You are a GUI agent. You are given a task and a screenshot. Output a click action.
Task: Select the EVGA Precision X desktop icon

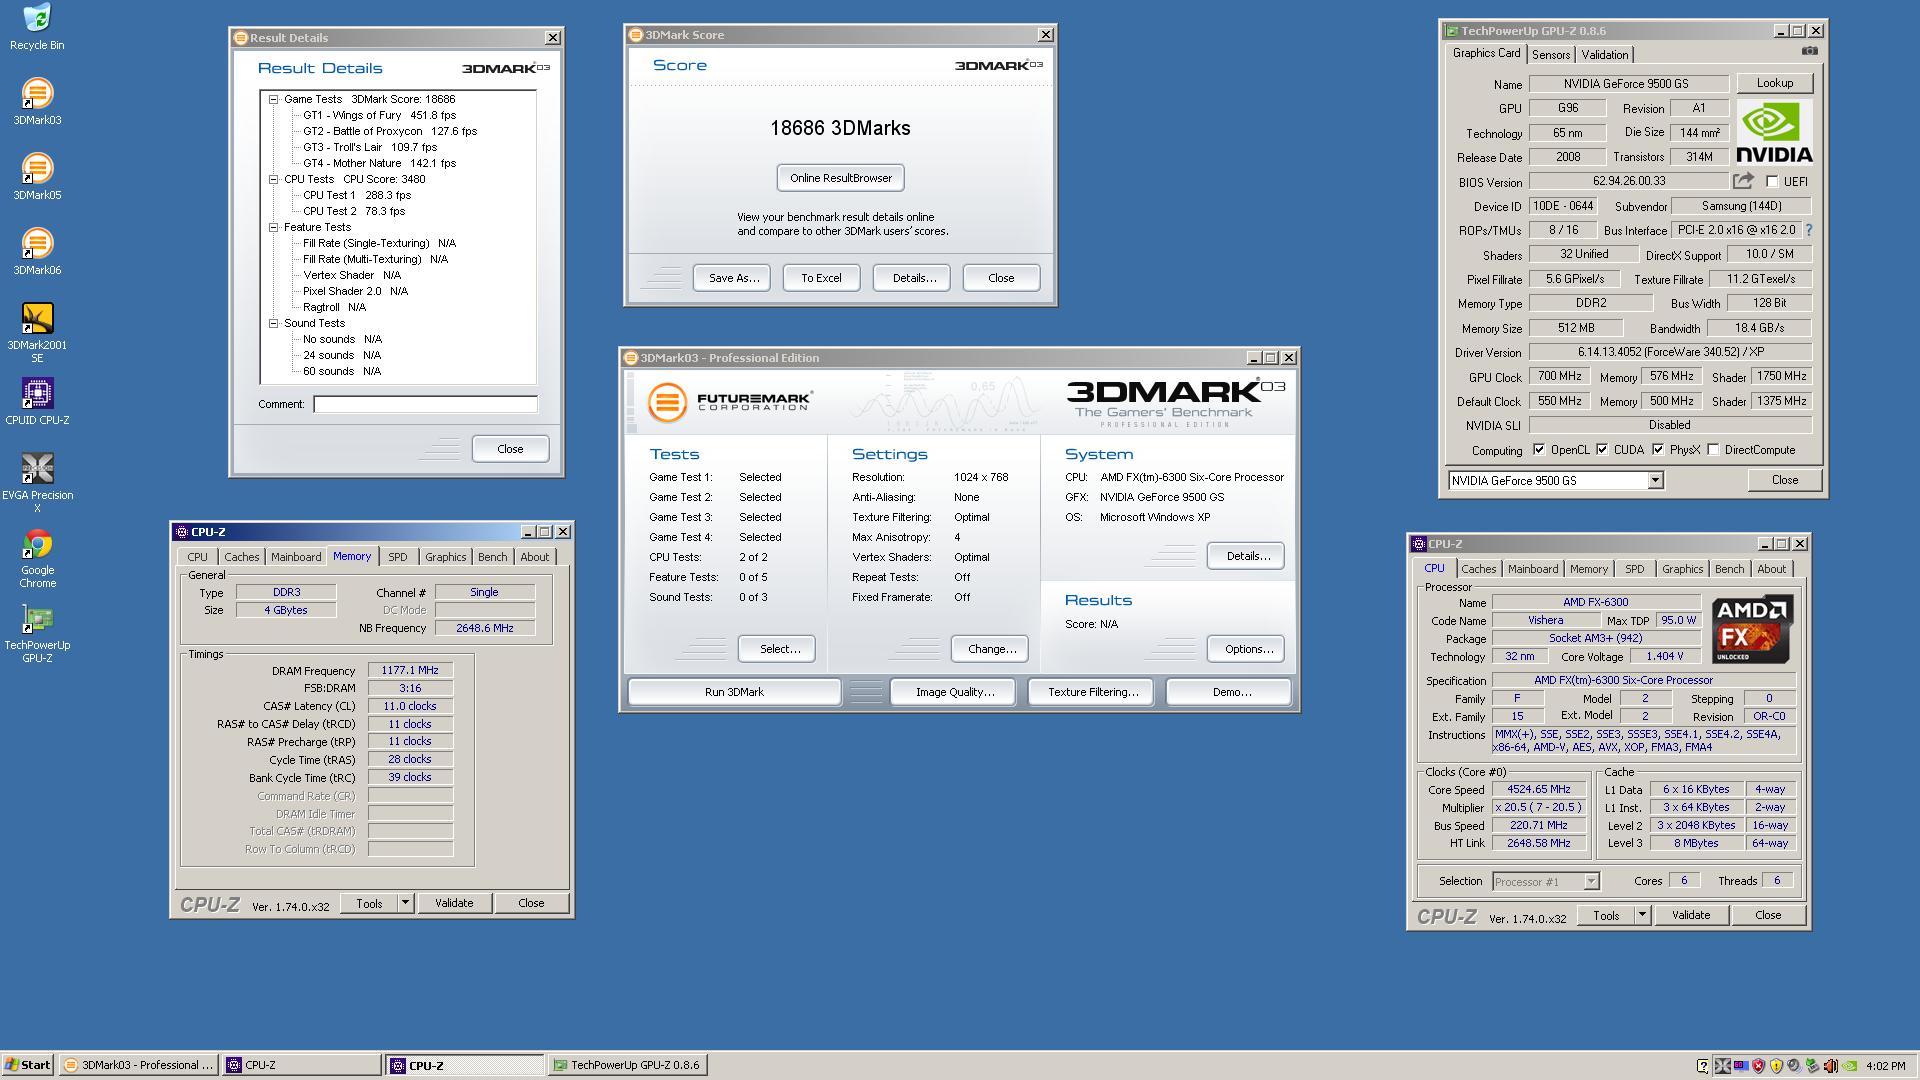[x=37, y=483]
